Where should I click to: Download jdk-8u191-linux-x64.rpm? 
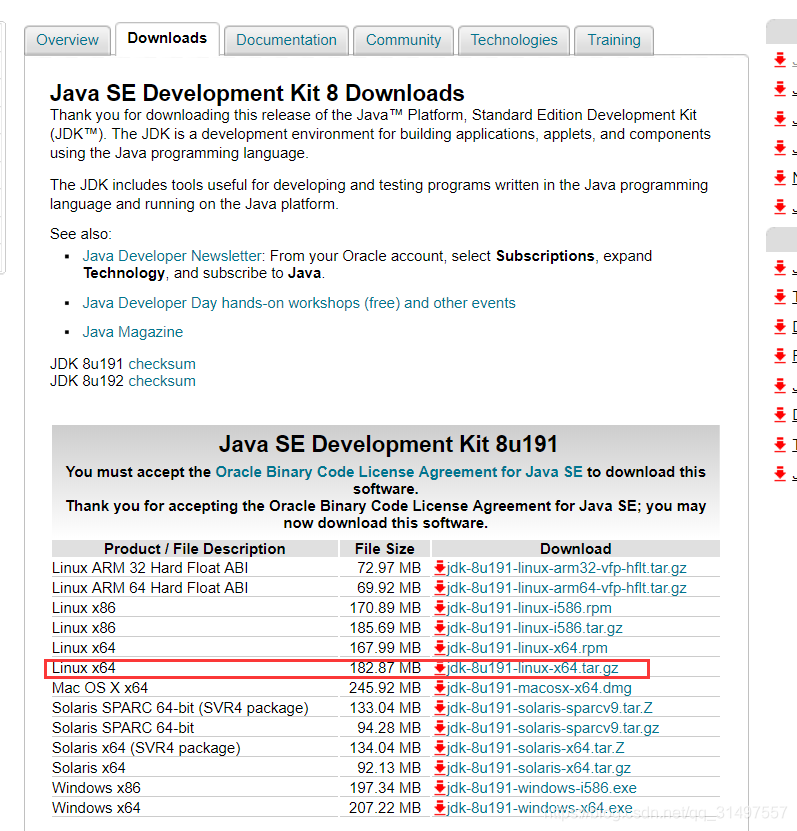[x=527, y=648]
